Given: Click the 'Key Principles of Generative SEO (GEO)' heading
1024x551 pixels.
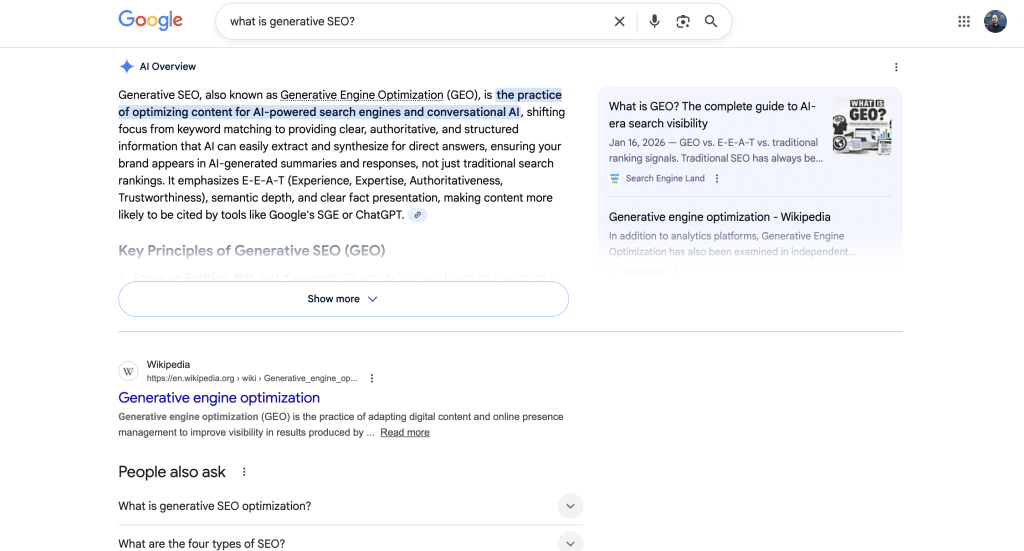Looking at the screenshot, I should pyautogui.click(x=251, y=251).
